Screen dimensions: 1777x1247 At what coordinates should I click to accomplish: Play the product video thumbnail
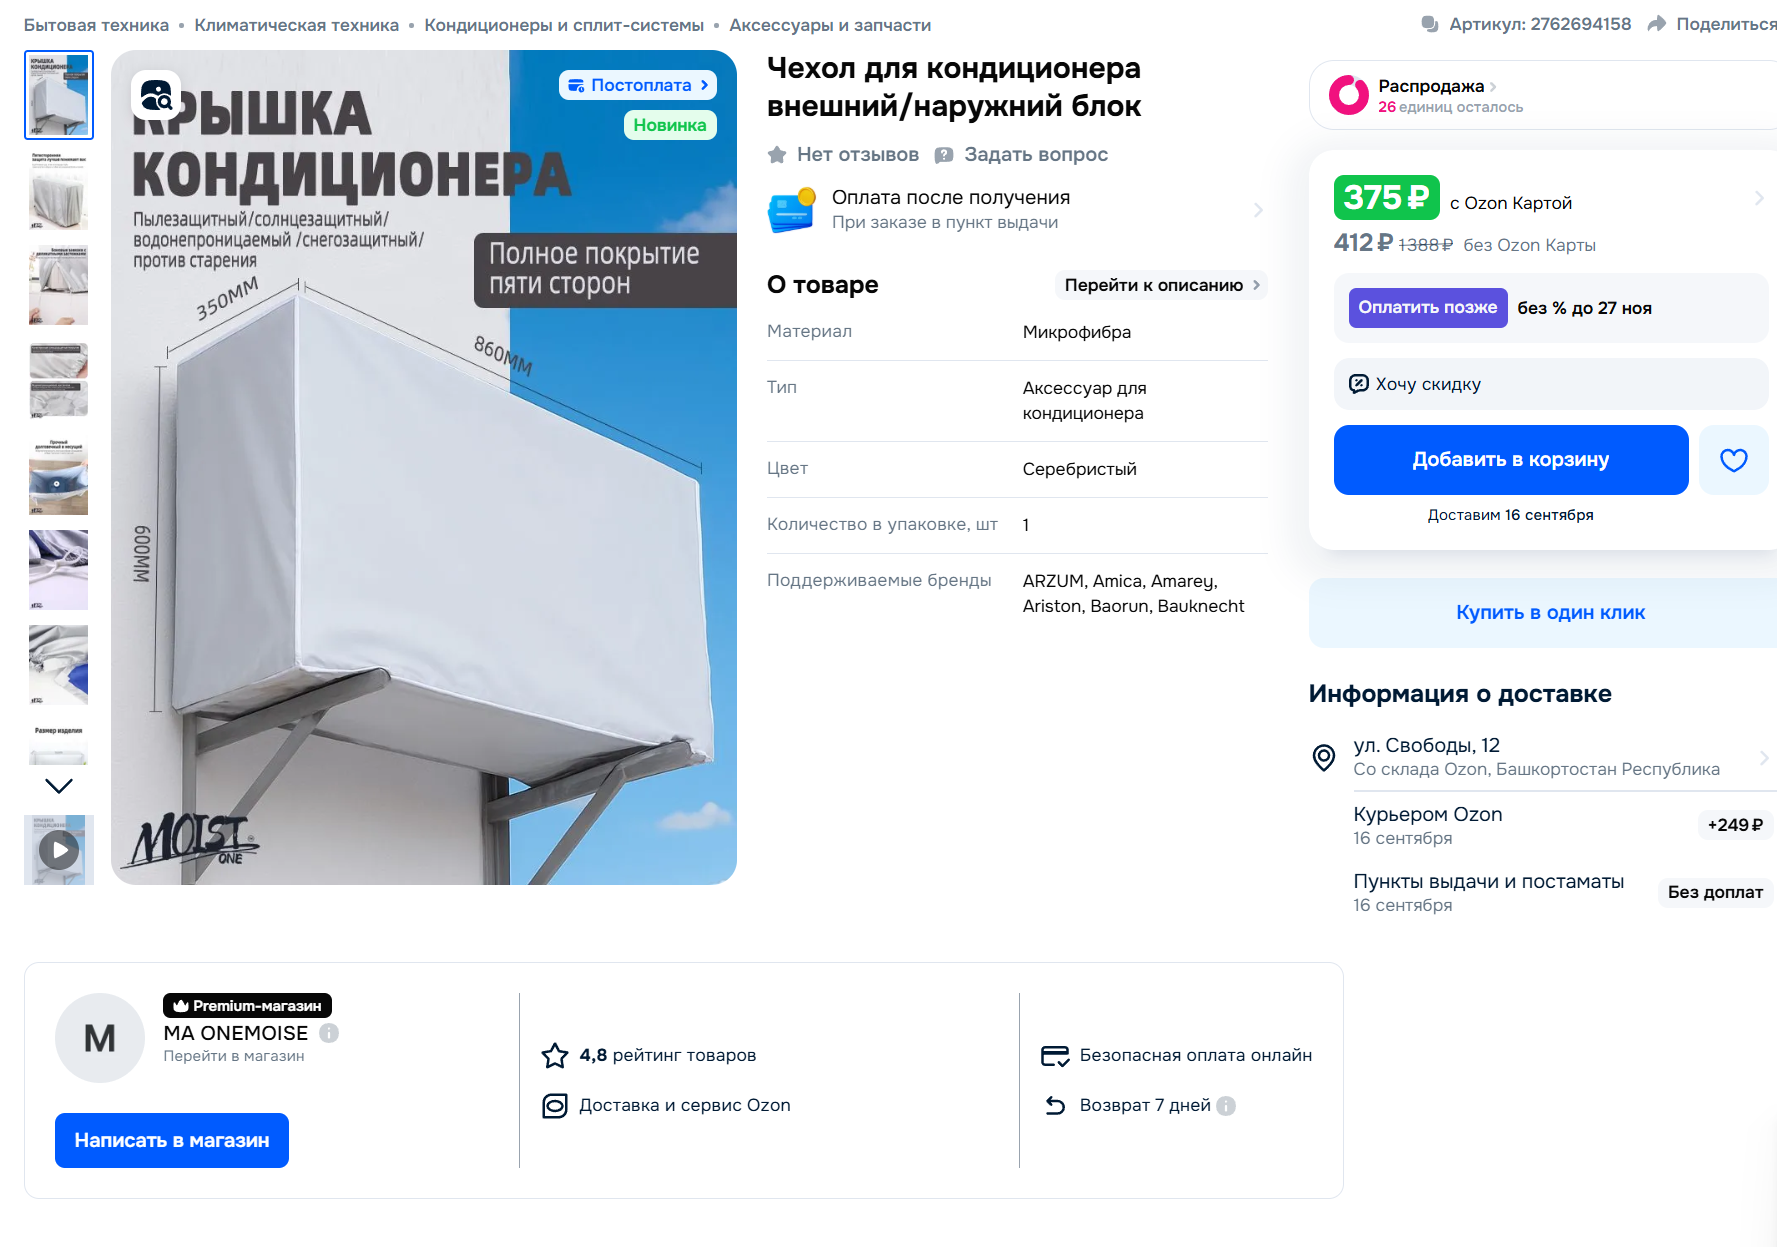click(x=59, y=850)
